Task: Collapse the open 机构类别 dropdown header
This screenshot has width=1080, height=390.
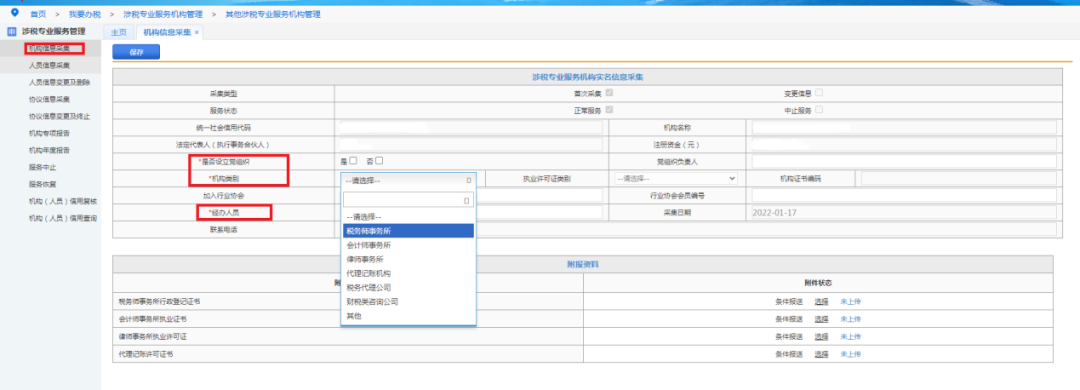Action: [408, 180]
